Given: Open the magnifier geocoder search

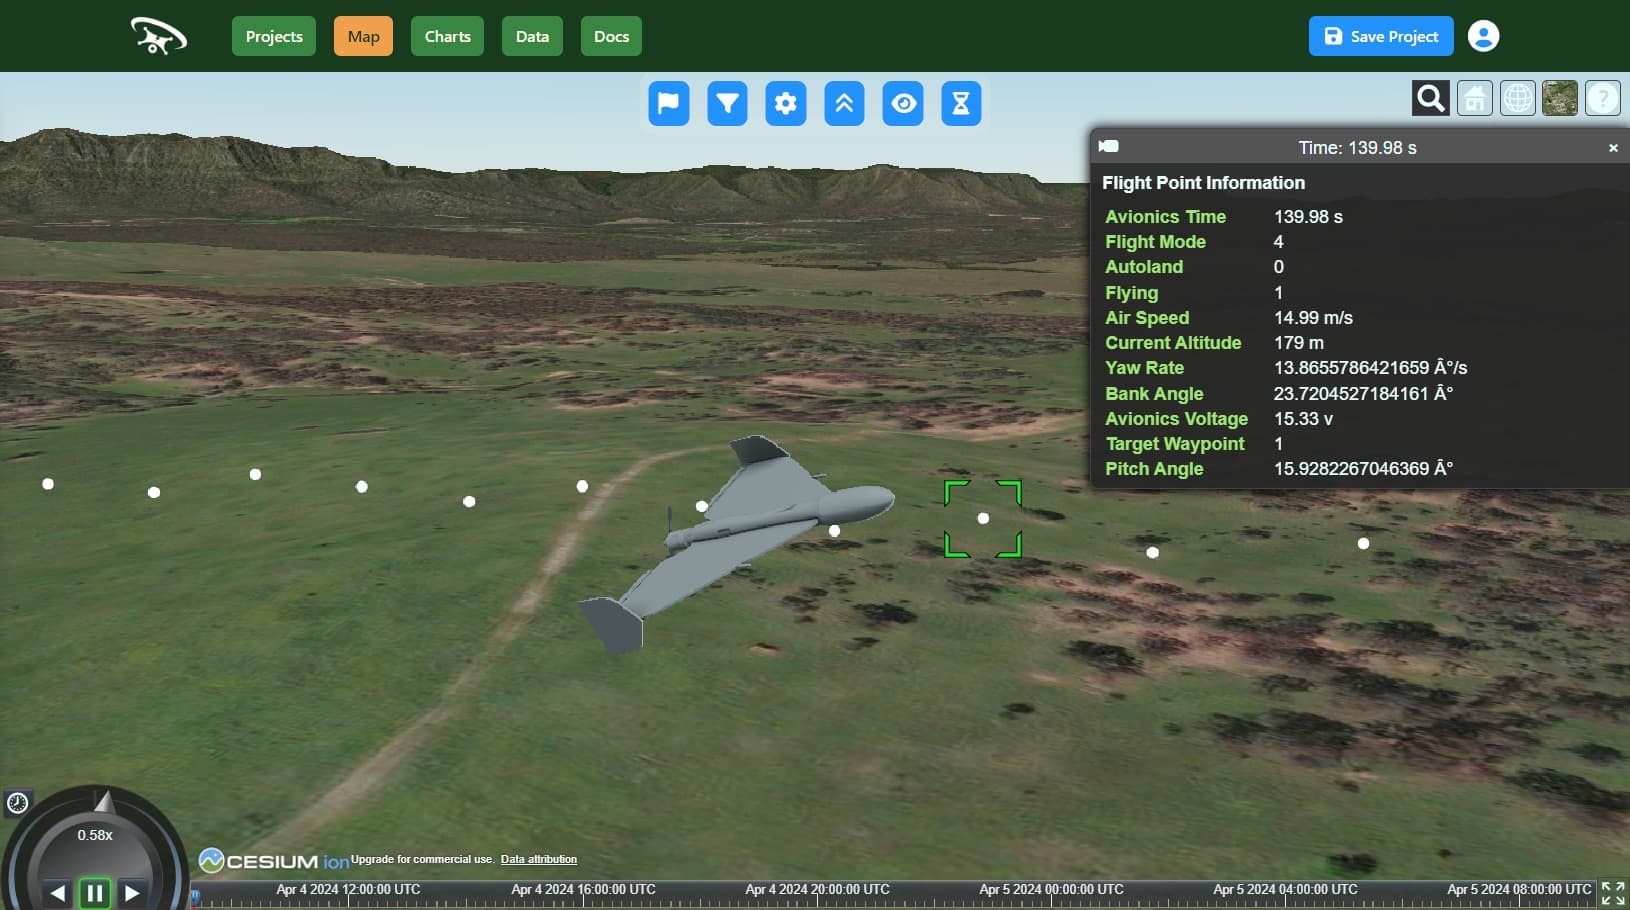Looking at the screenshot, I should [x=1431, y=98].
